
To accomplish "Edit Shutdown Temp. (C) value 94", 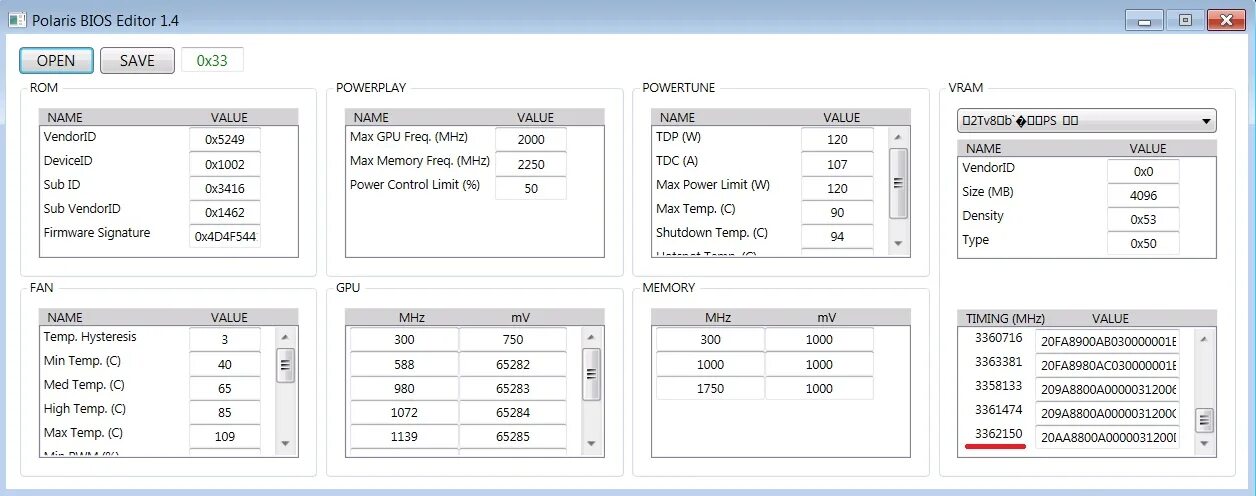I will (837, 236).
